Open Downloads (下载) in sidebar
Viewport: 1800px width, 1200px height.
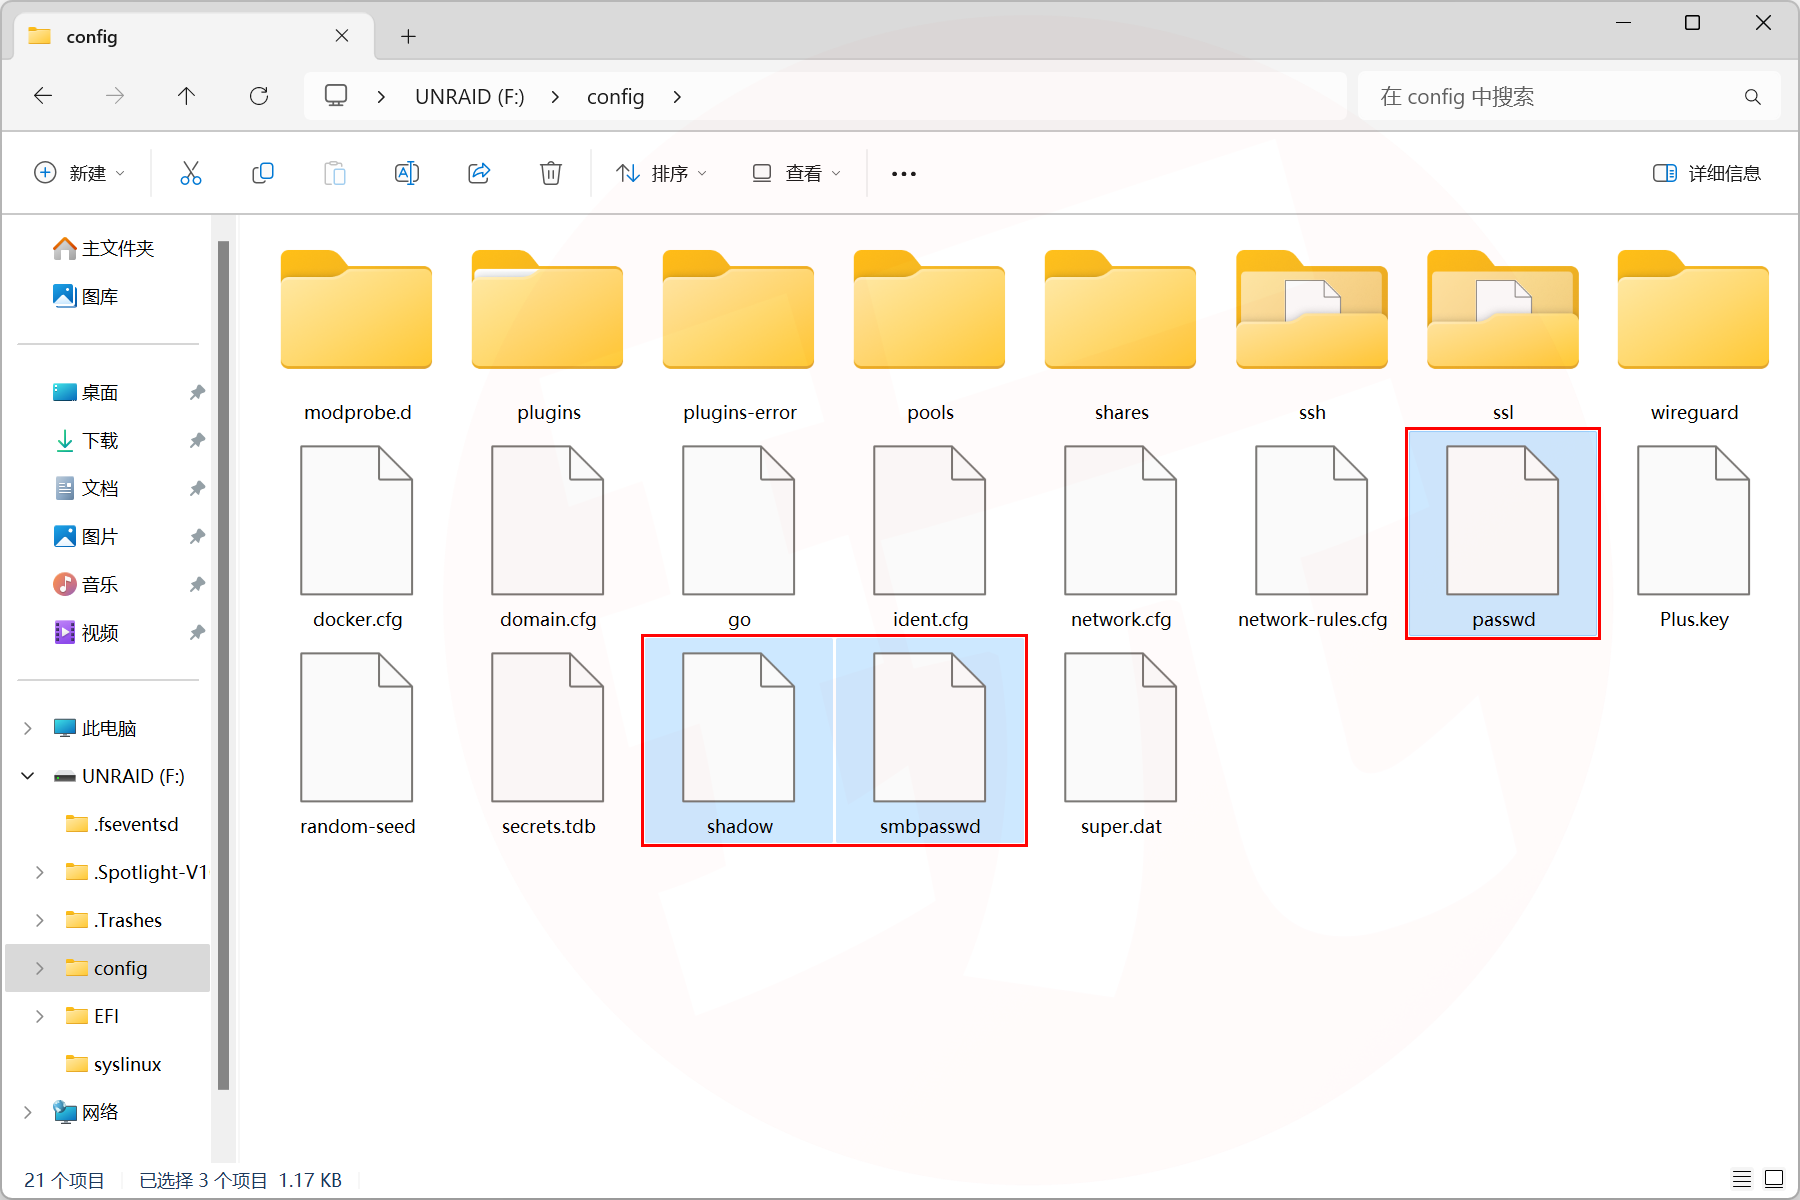(x=87, y=440)
